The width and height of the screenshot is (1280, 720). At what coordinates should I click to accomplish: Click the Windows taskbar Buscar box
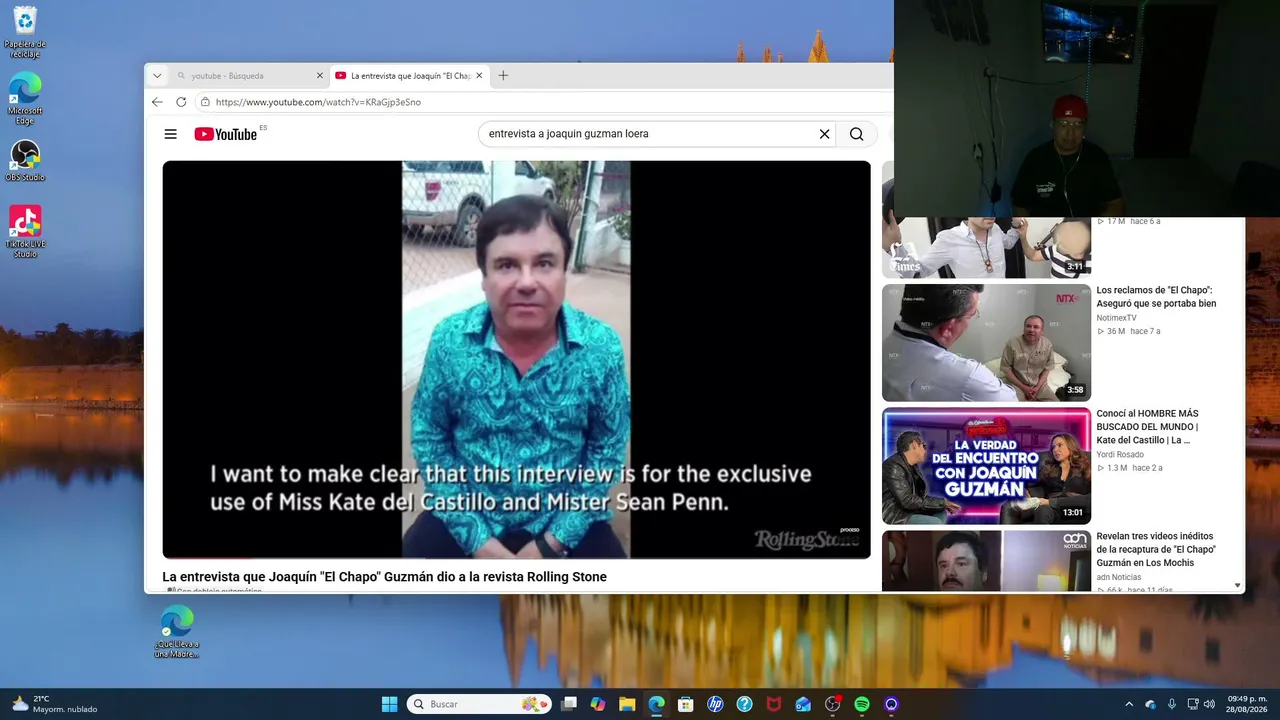479,704
